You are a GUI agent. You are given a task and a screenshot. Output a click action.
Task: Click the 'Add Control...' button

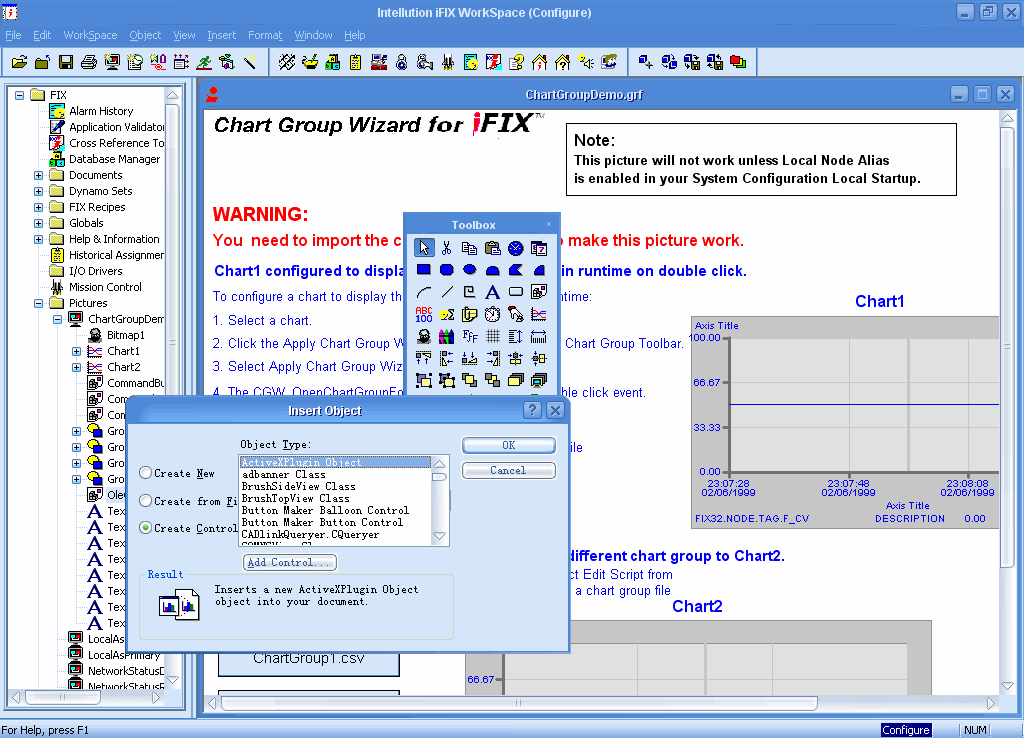[290, 562]
